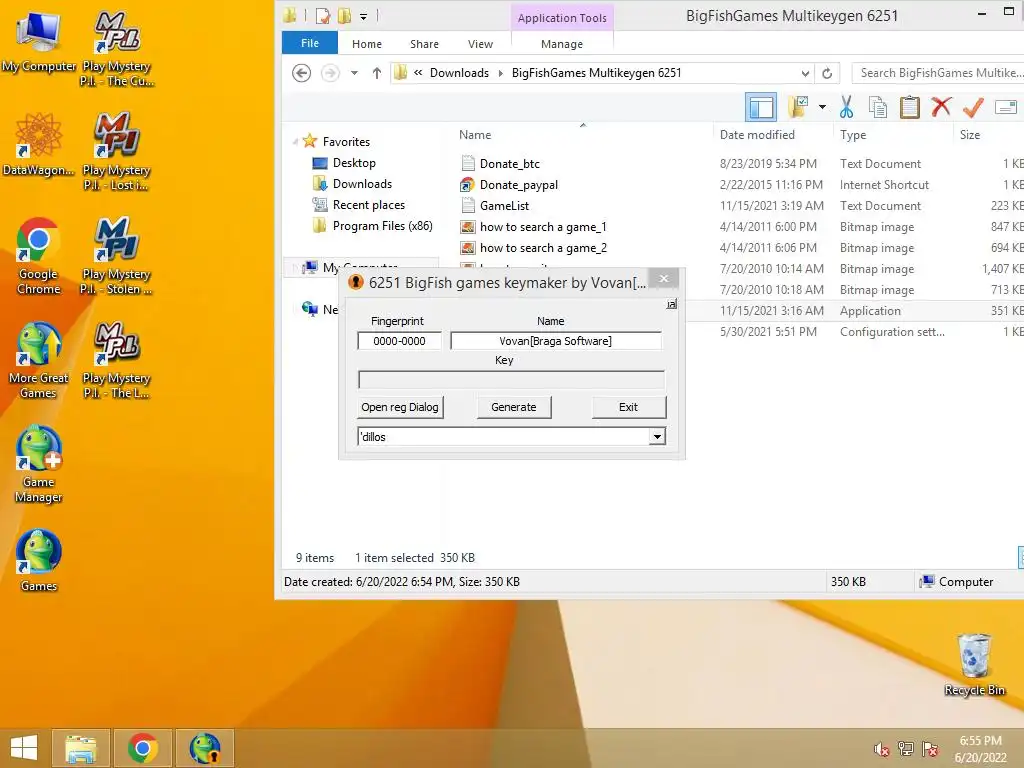Open the File ribbon menu
The width and height of the screenshot is (1024, 768).
point(310,43)
